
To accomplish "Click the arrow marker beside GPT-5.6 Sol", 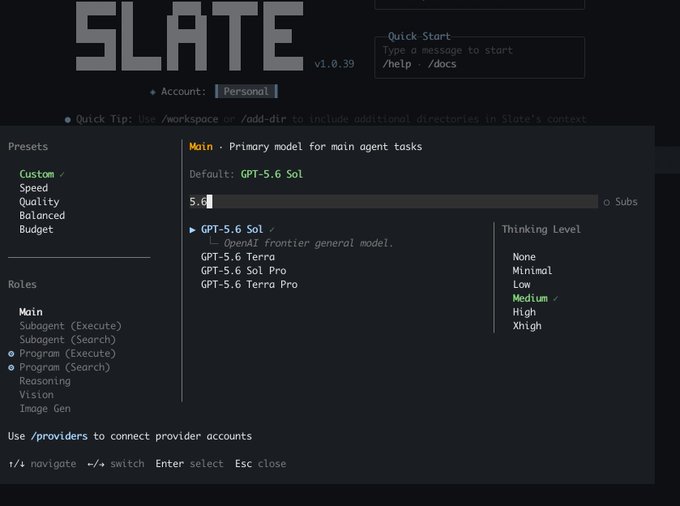I will coord(193,230).
